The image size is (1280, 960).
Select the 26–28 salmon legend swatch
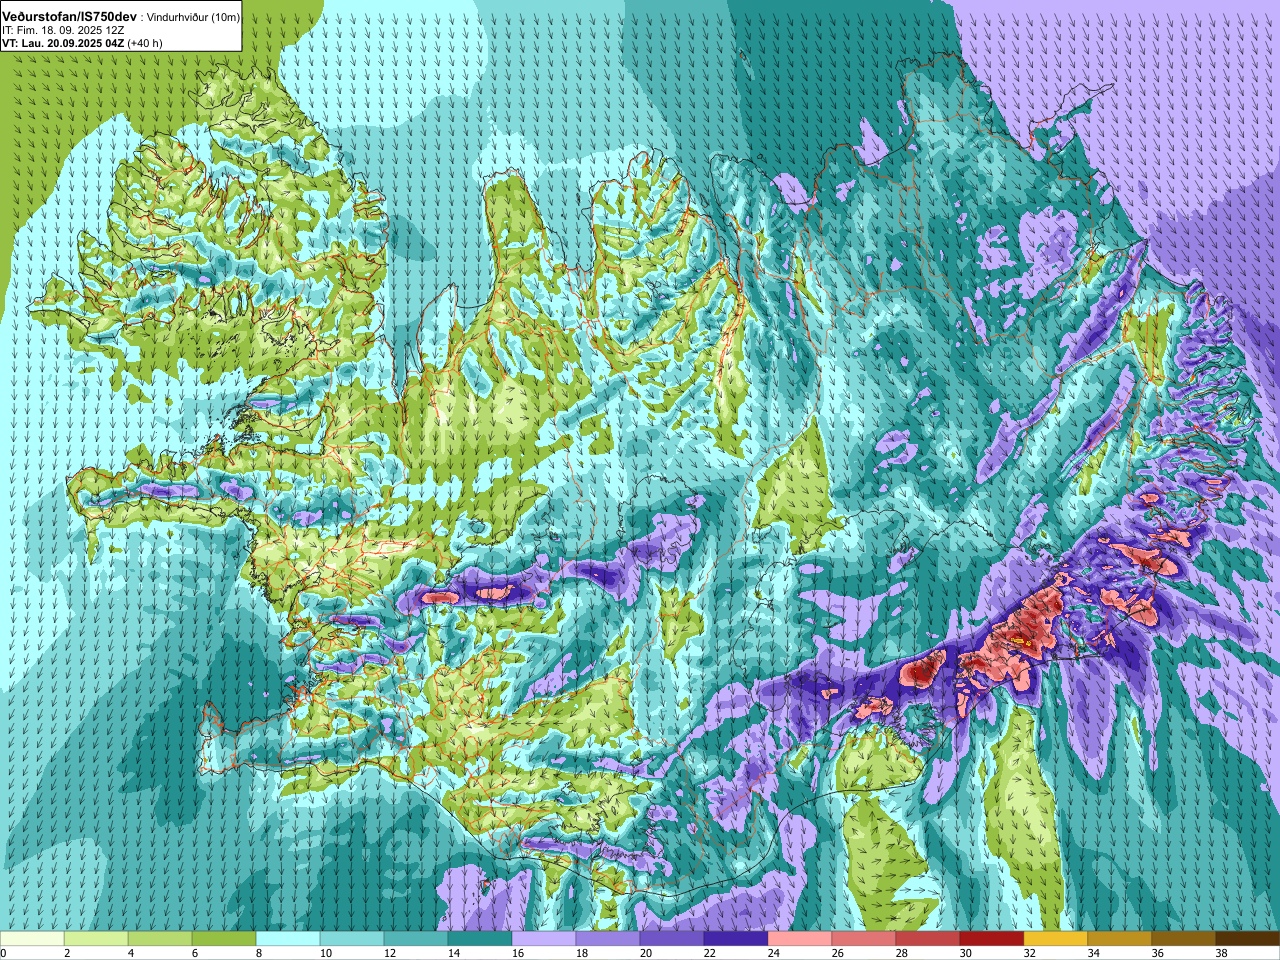[x=864, y=939]
